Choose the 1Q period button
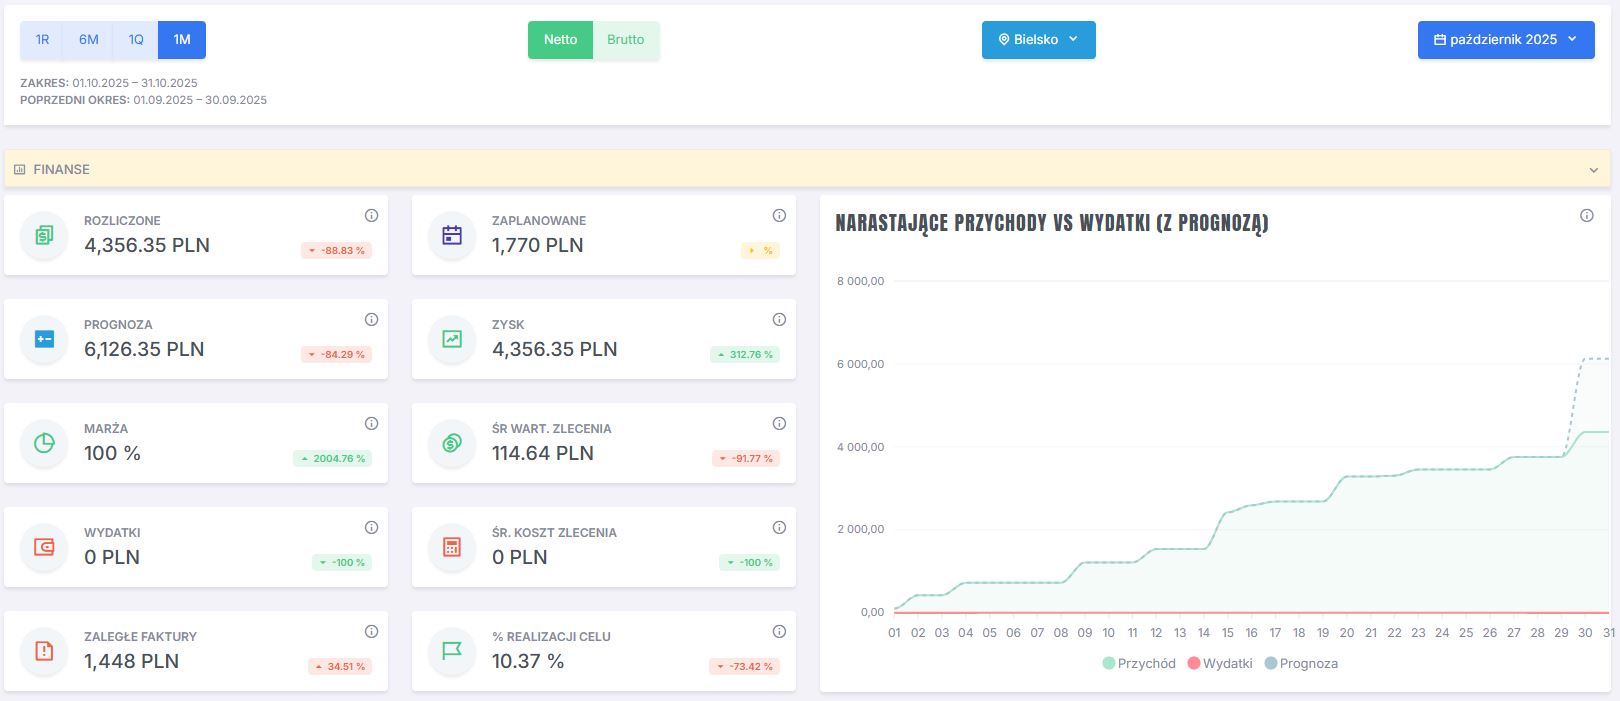 (x=136, y=40)
